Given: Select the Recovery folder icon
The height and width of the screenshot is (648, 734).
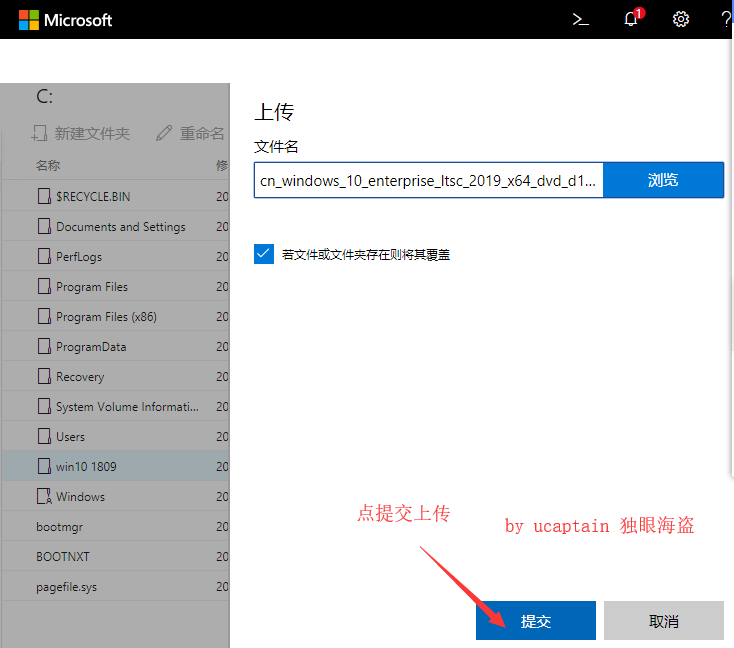Looking at the screenshot, I should click(44, 376).
